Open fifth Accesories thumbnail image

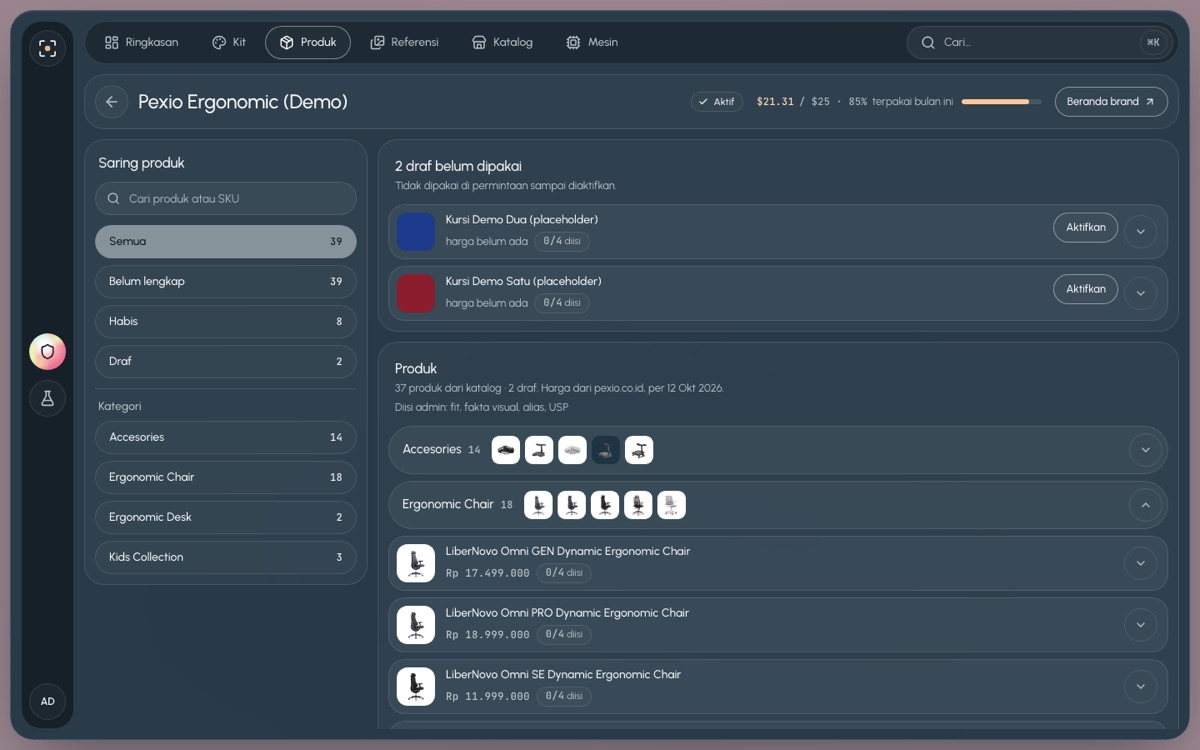(639, 450)
